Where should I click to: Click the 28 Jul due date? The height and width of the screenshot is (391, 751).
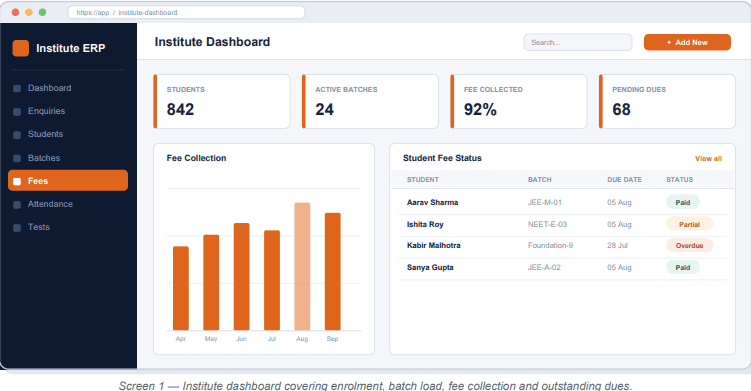[617, 245]
